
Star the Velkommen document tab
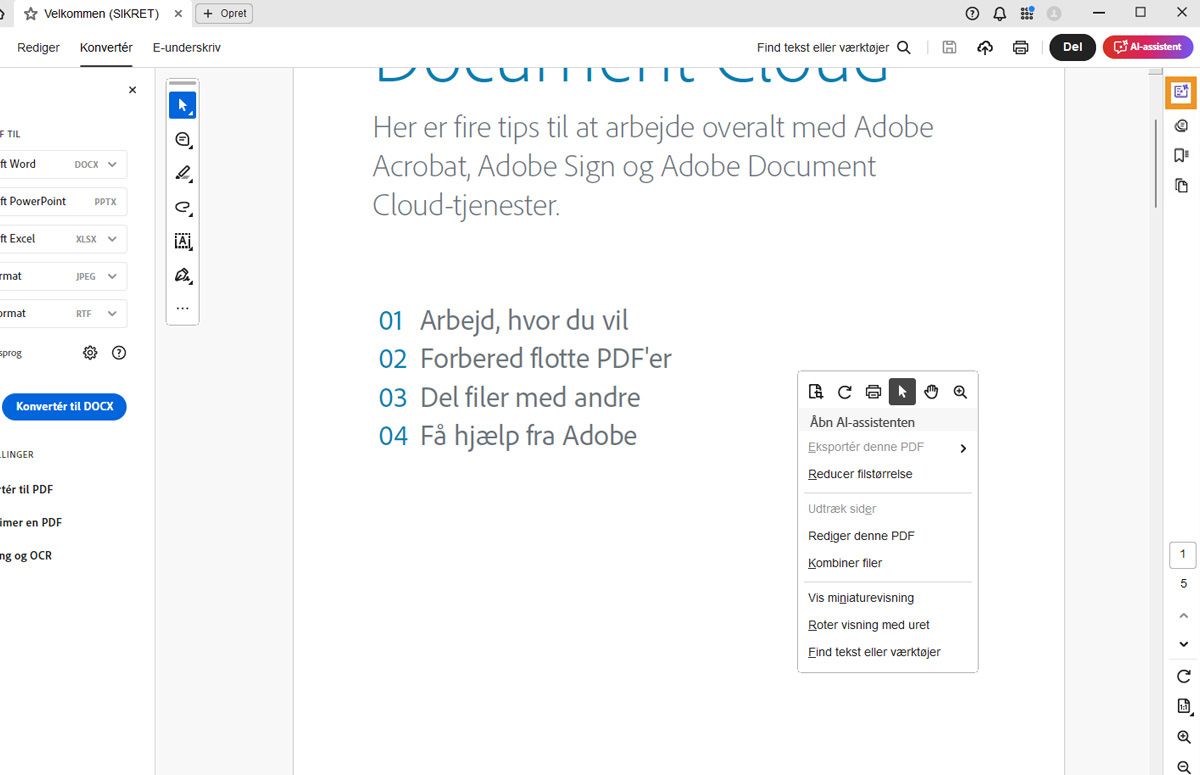(x=31, y=13)
